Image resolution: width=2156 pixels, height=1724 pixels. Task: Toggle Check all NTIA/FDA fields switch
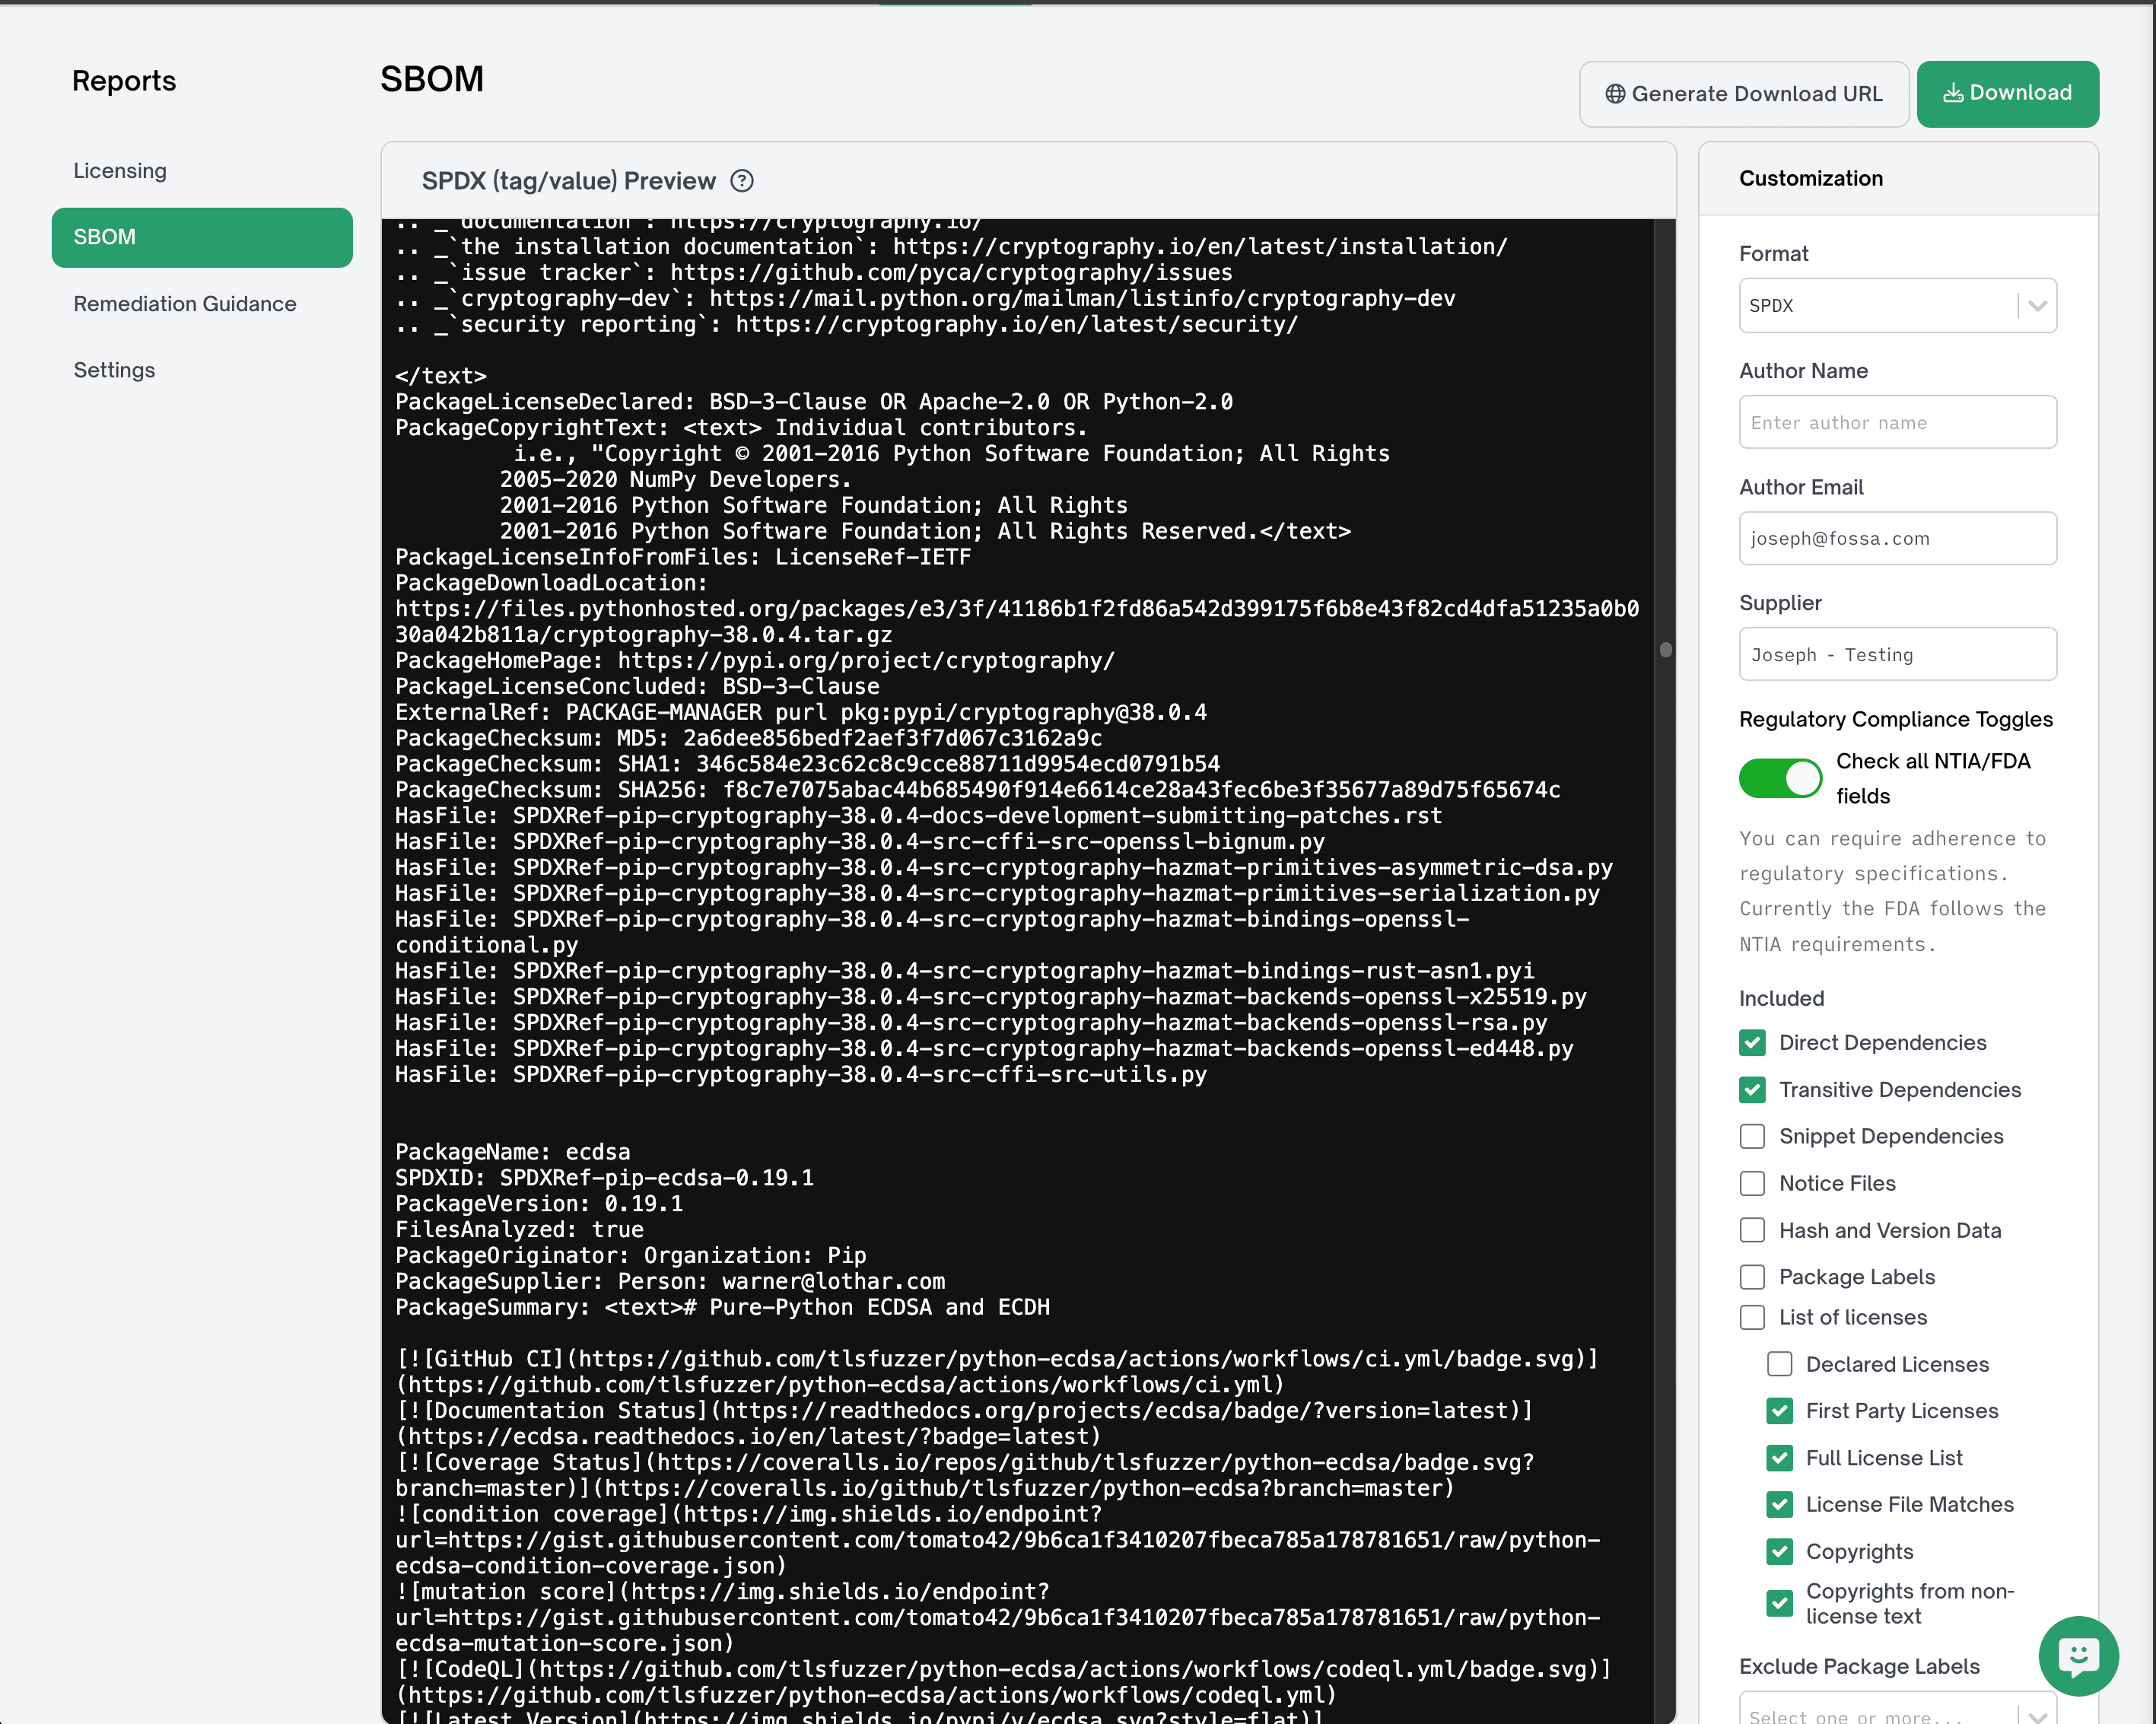coord(1780,778)
